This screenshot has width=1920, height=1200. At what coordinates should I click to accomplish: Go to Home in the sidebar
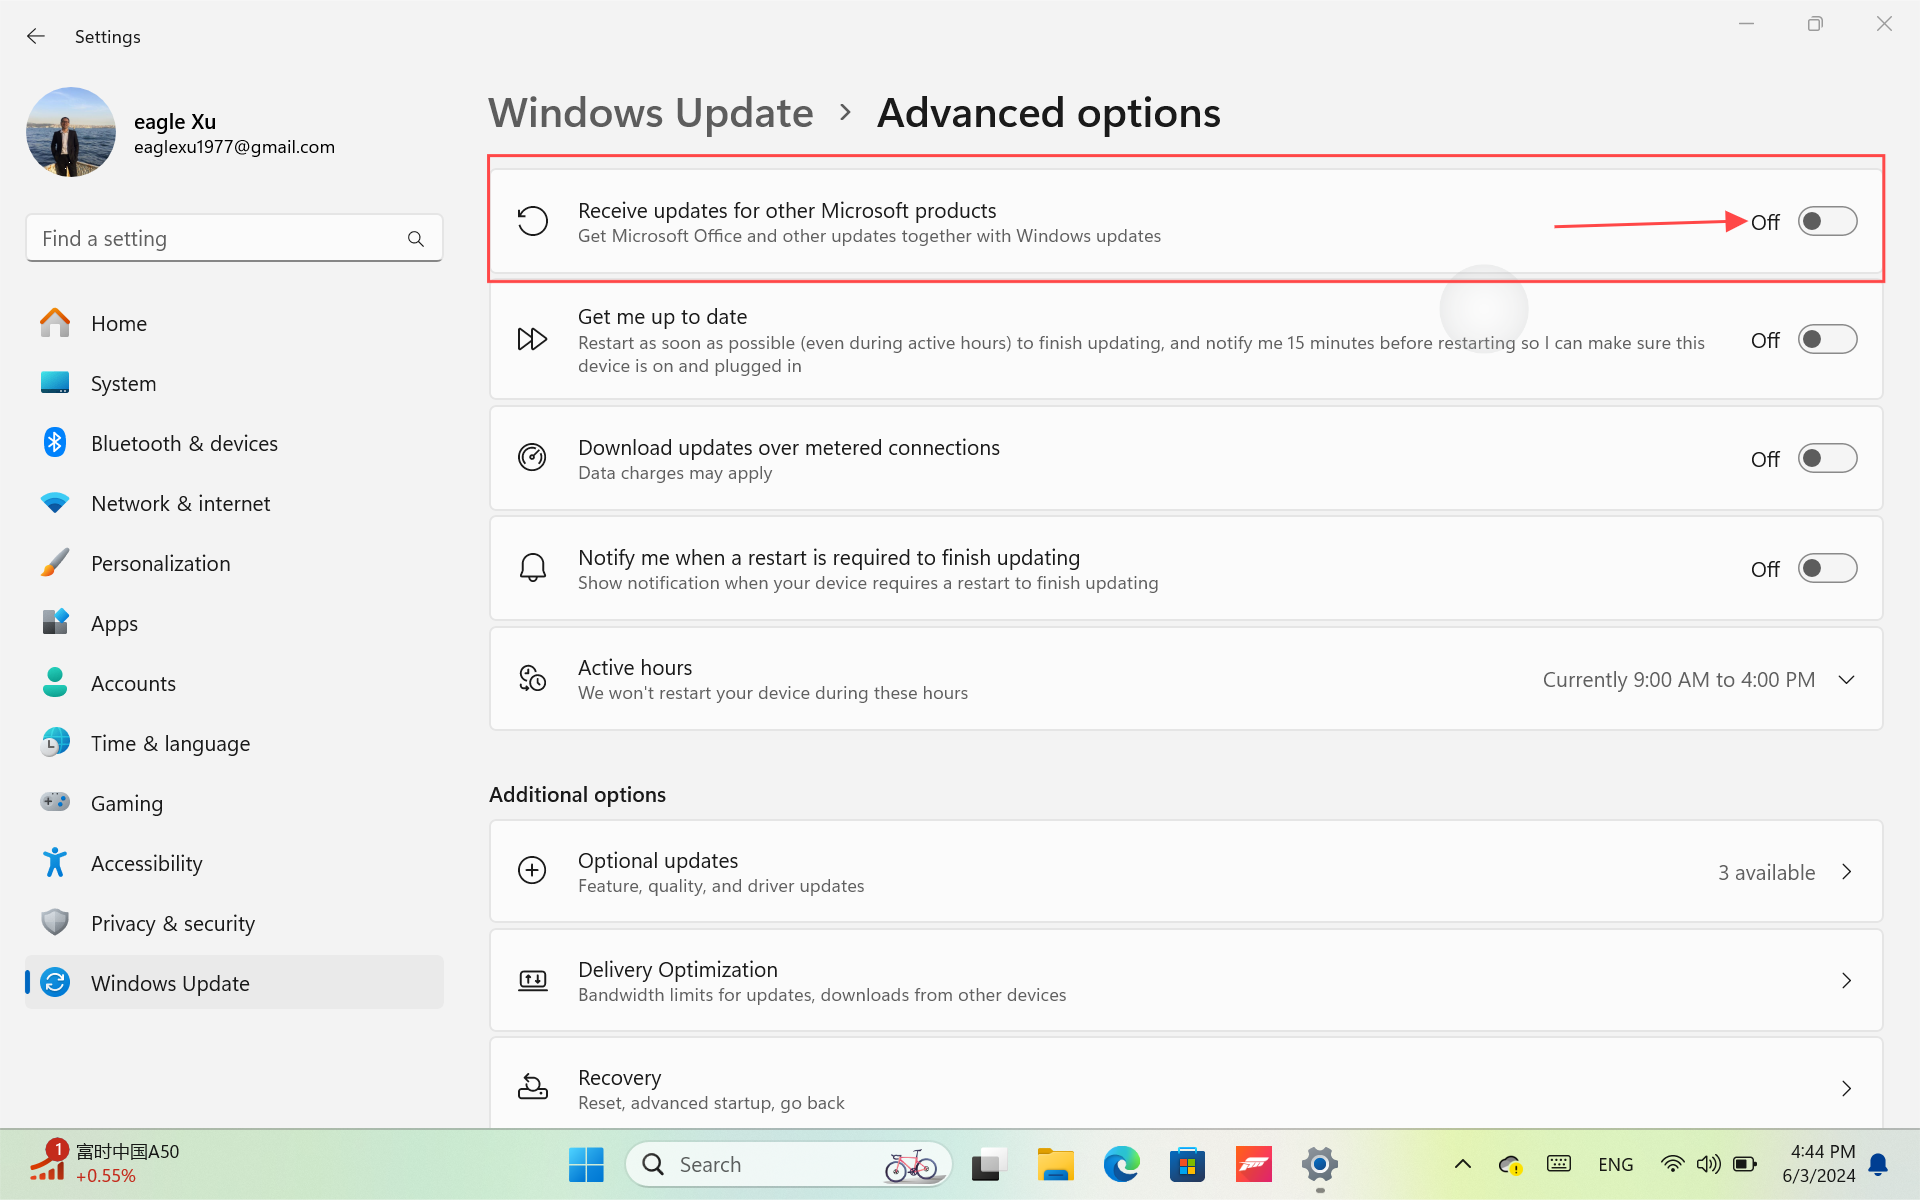click(234, 323)
